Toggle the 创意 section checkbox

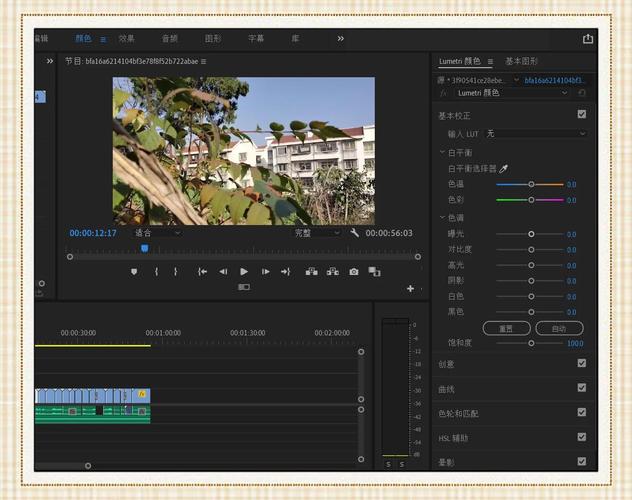(x=582, y=363)
